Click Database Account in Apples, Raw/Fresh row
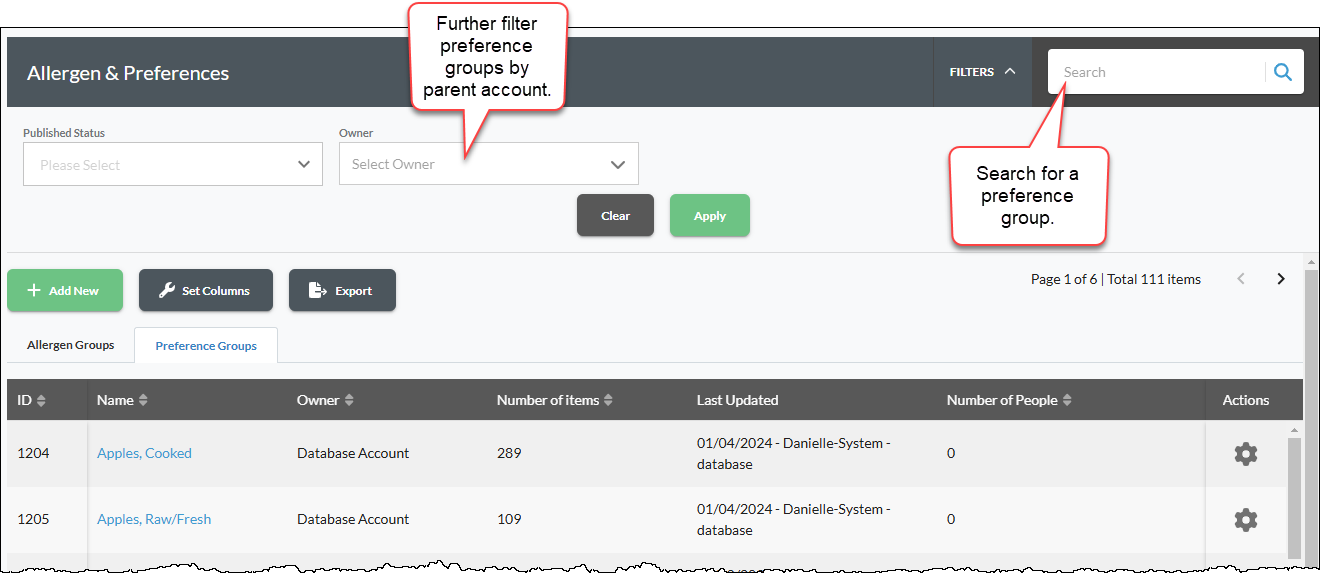The width and height of the screenshot is (1320, 573). 353,519
